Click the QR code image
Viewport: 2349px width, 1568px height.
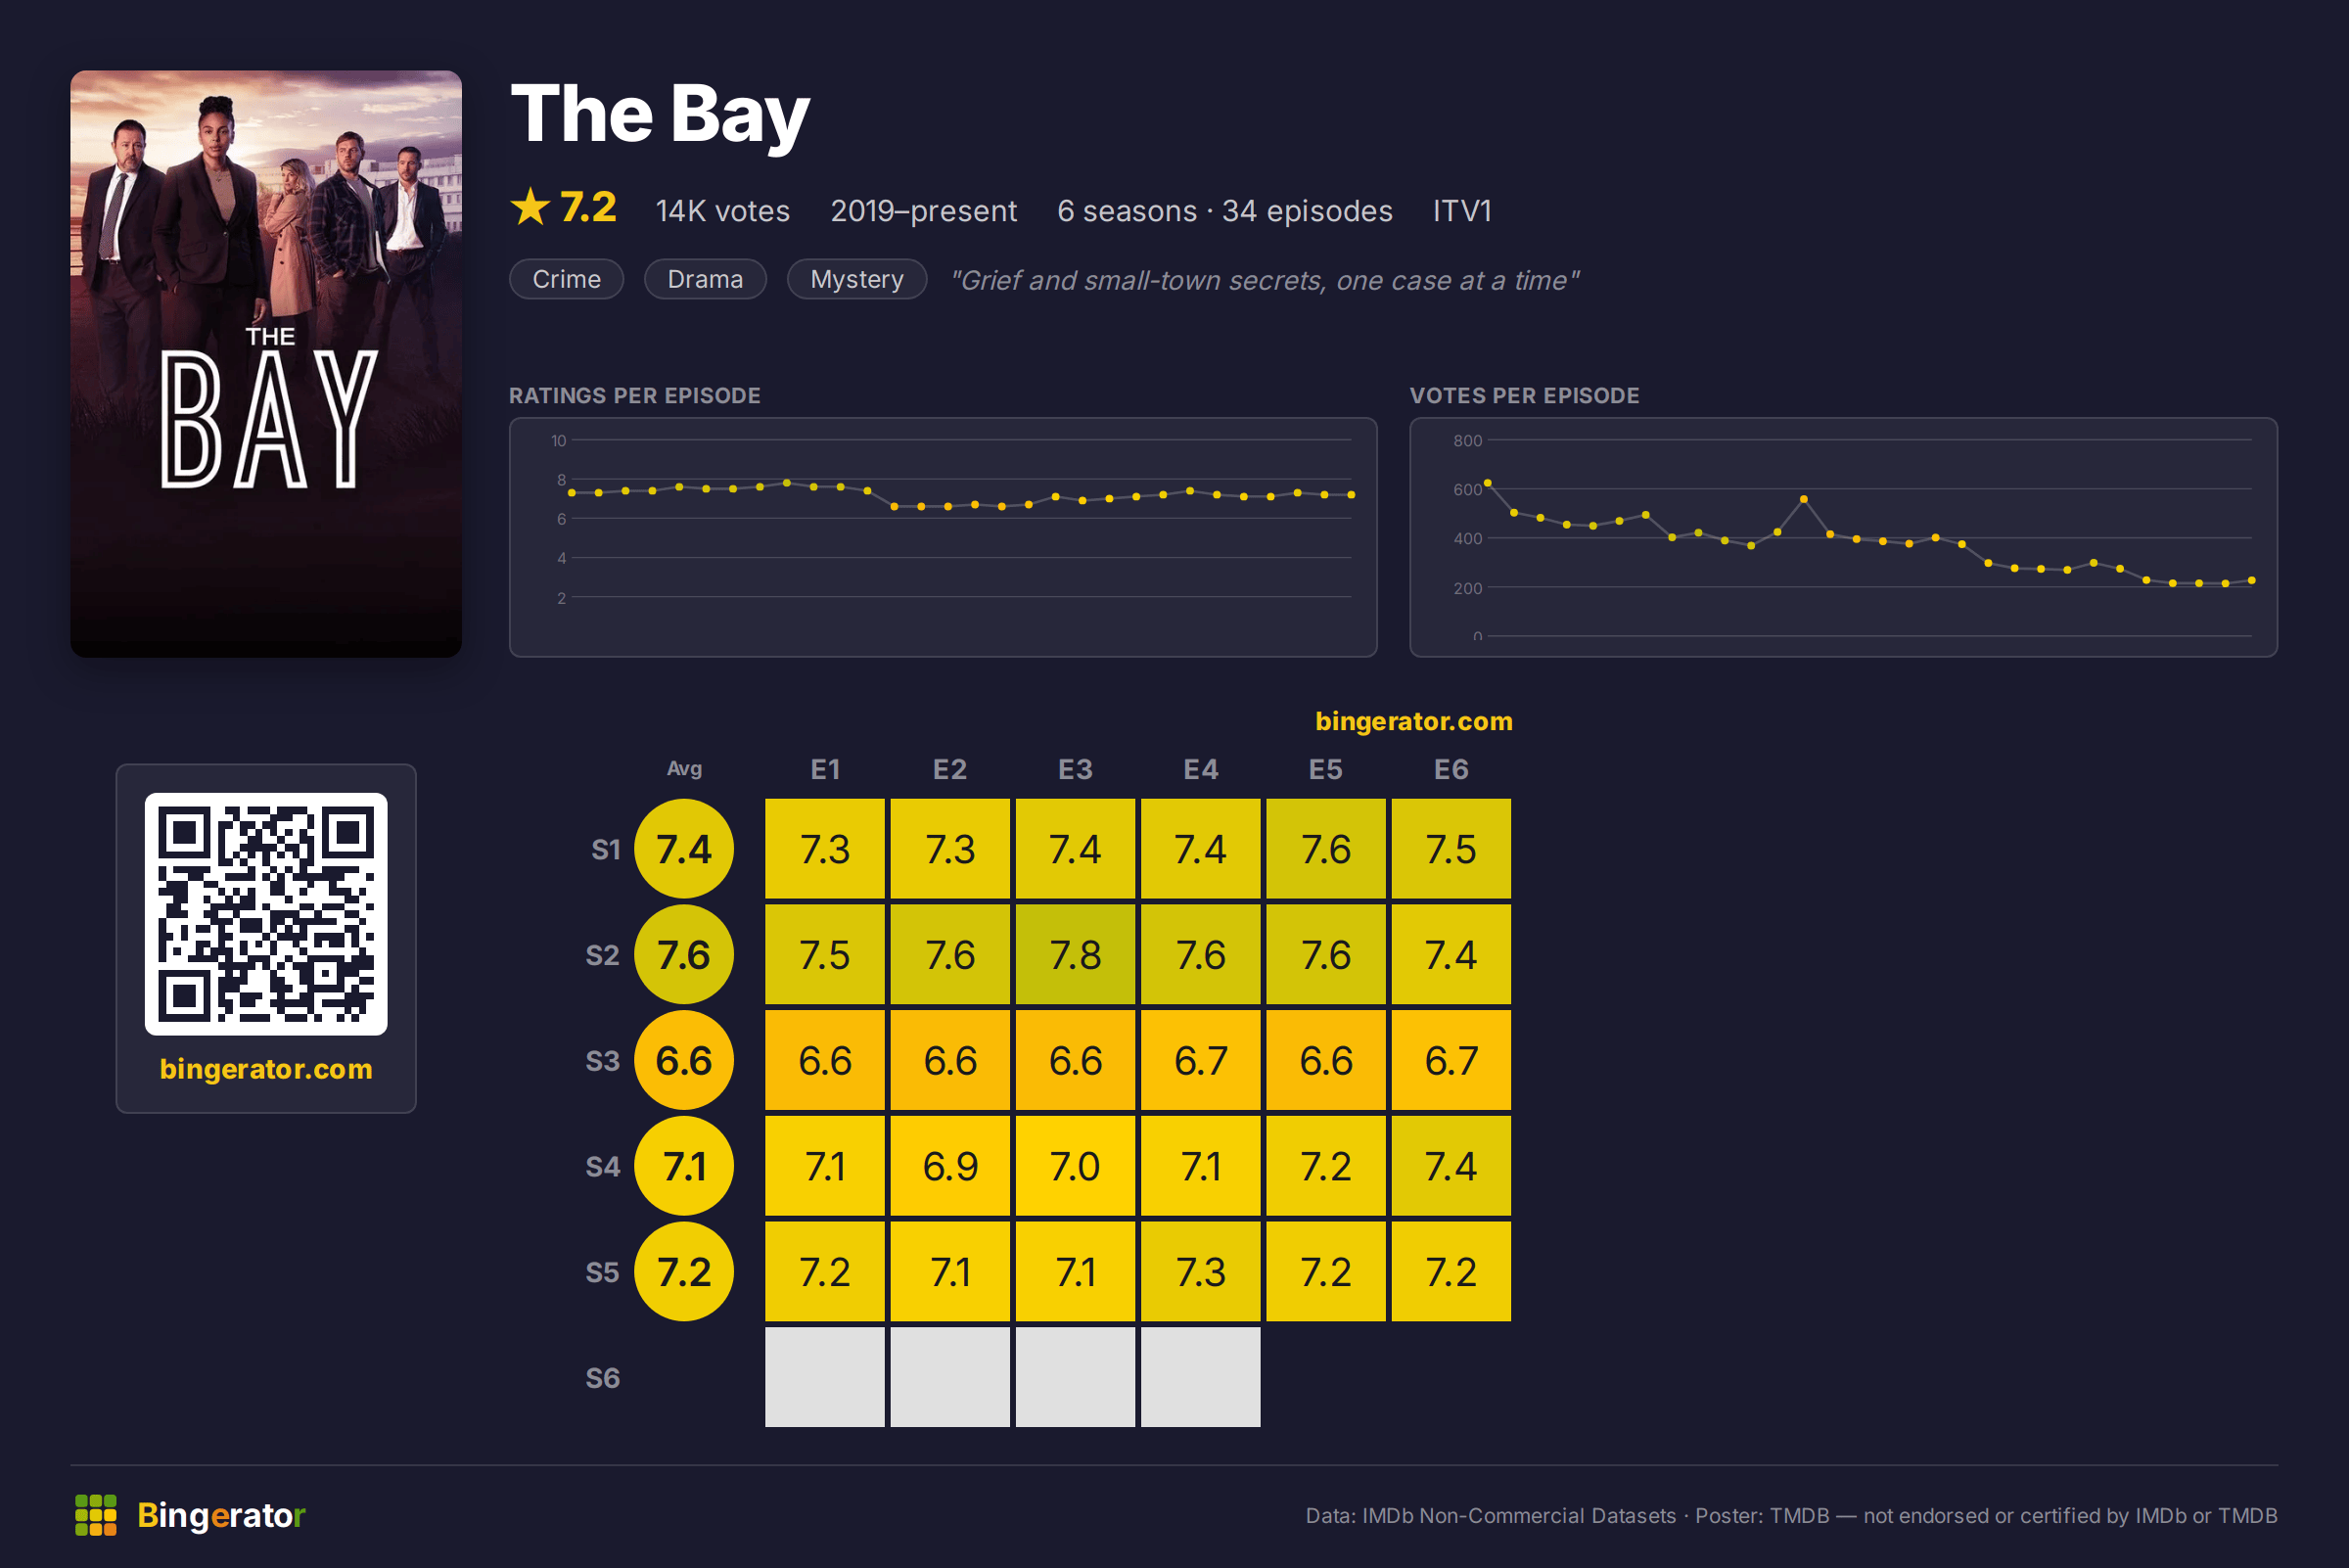(x=266, y=914)
